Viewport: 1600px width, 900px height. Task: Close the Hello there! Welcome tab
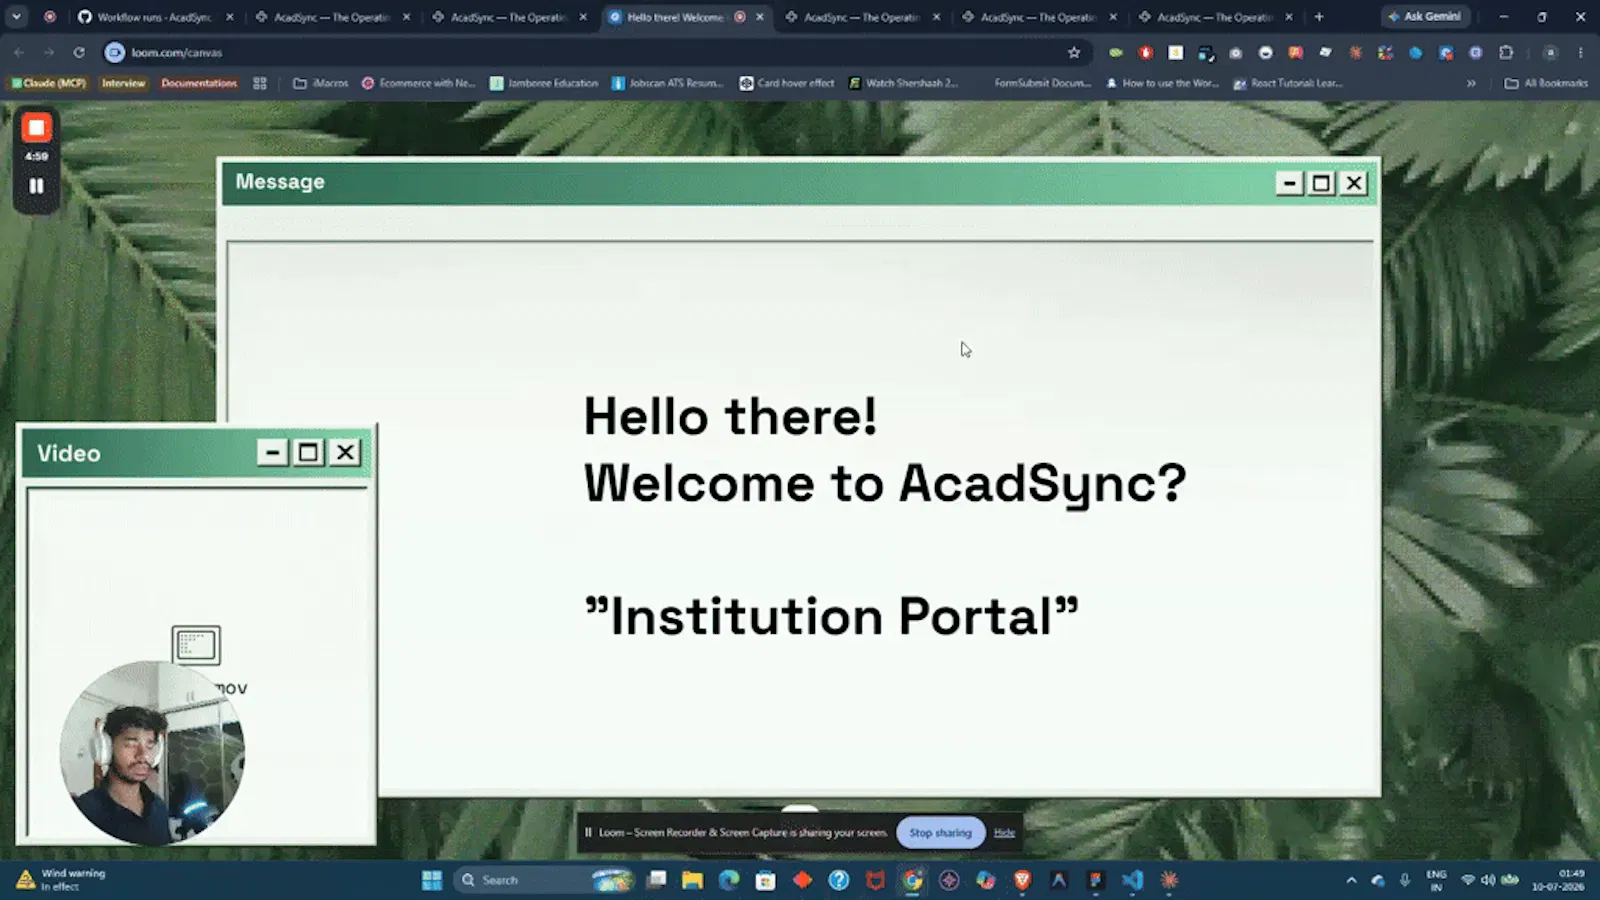pos(760,17)
